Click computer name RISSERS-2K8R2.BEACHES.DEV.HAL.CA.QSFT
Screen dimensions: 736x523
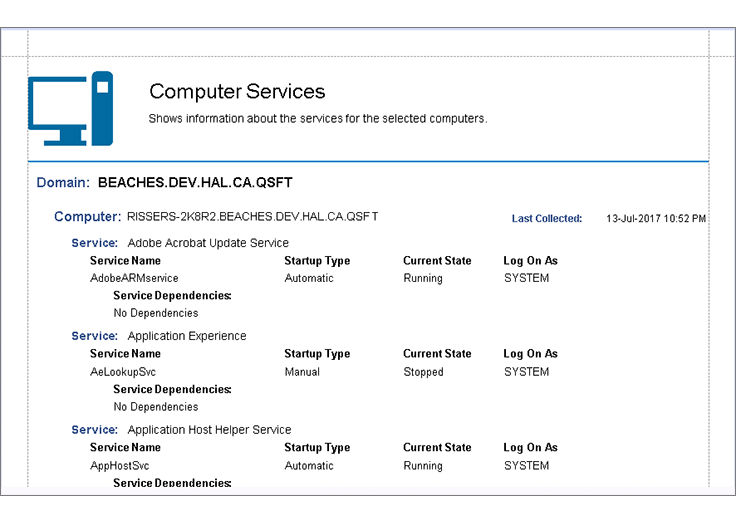pos(253,216)
